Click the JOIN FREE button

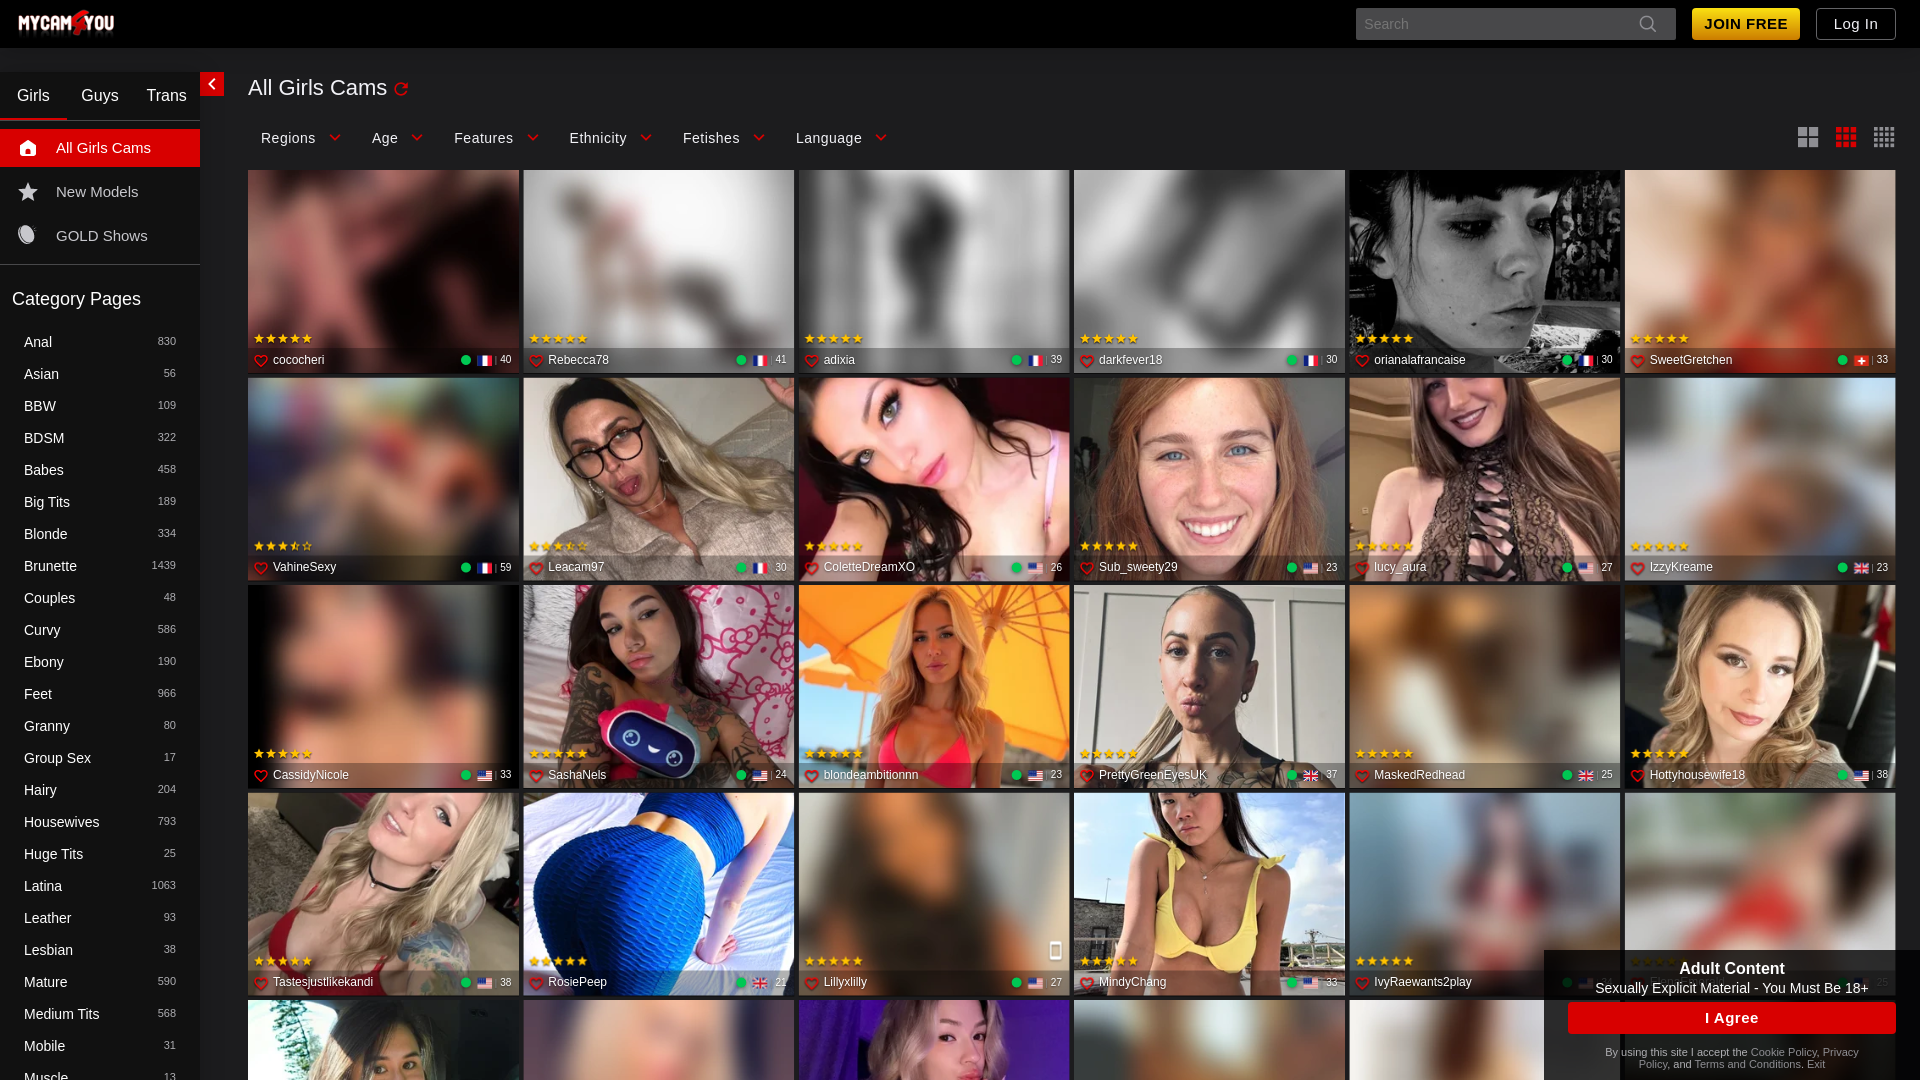1745,23
